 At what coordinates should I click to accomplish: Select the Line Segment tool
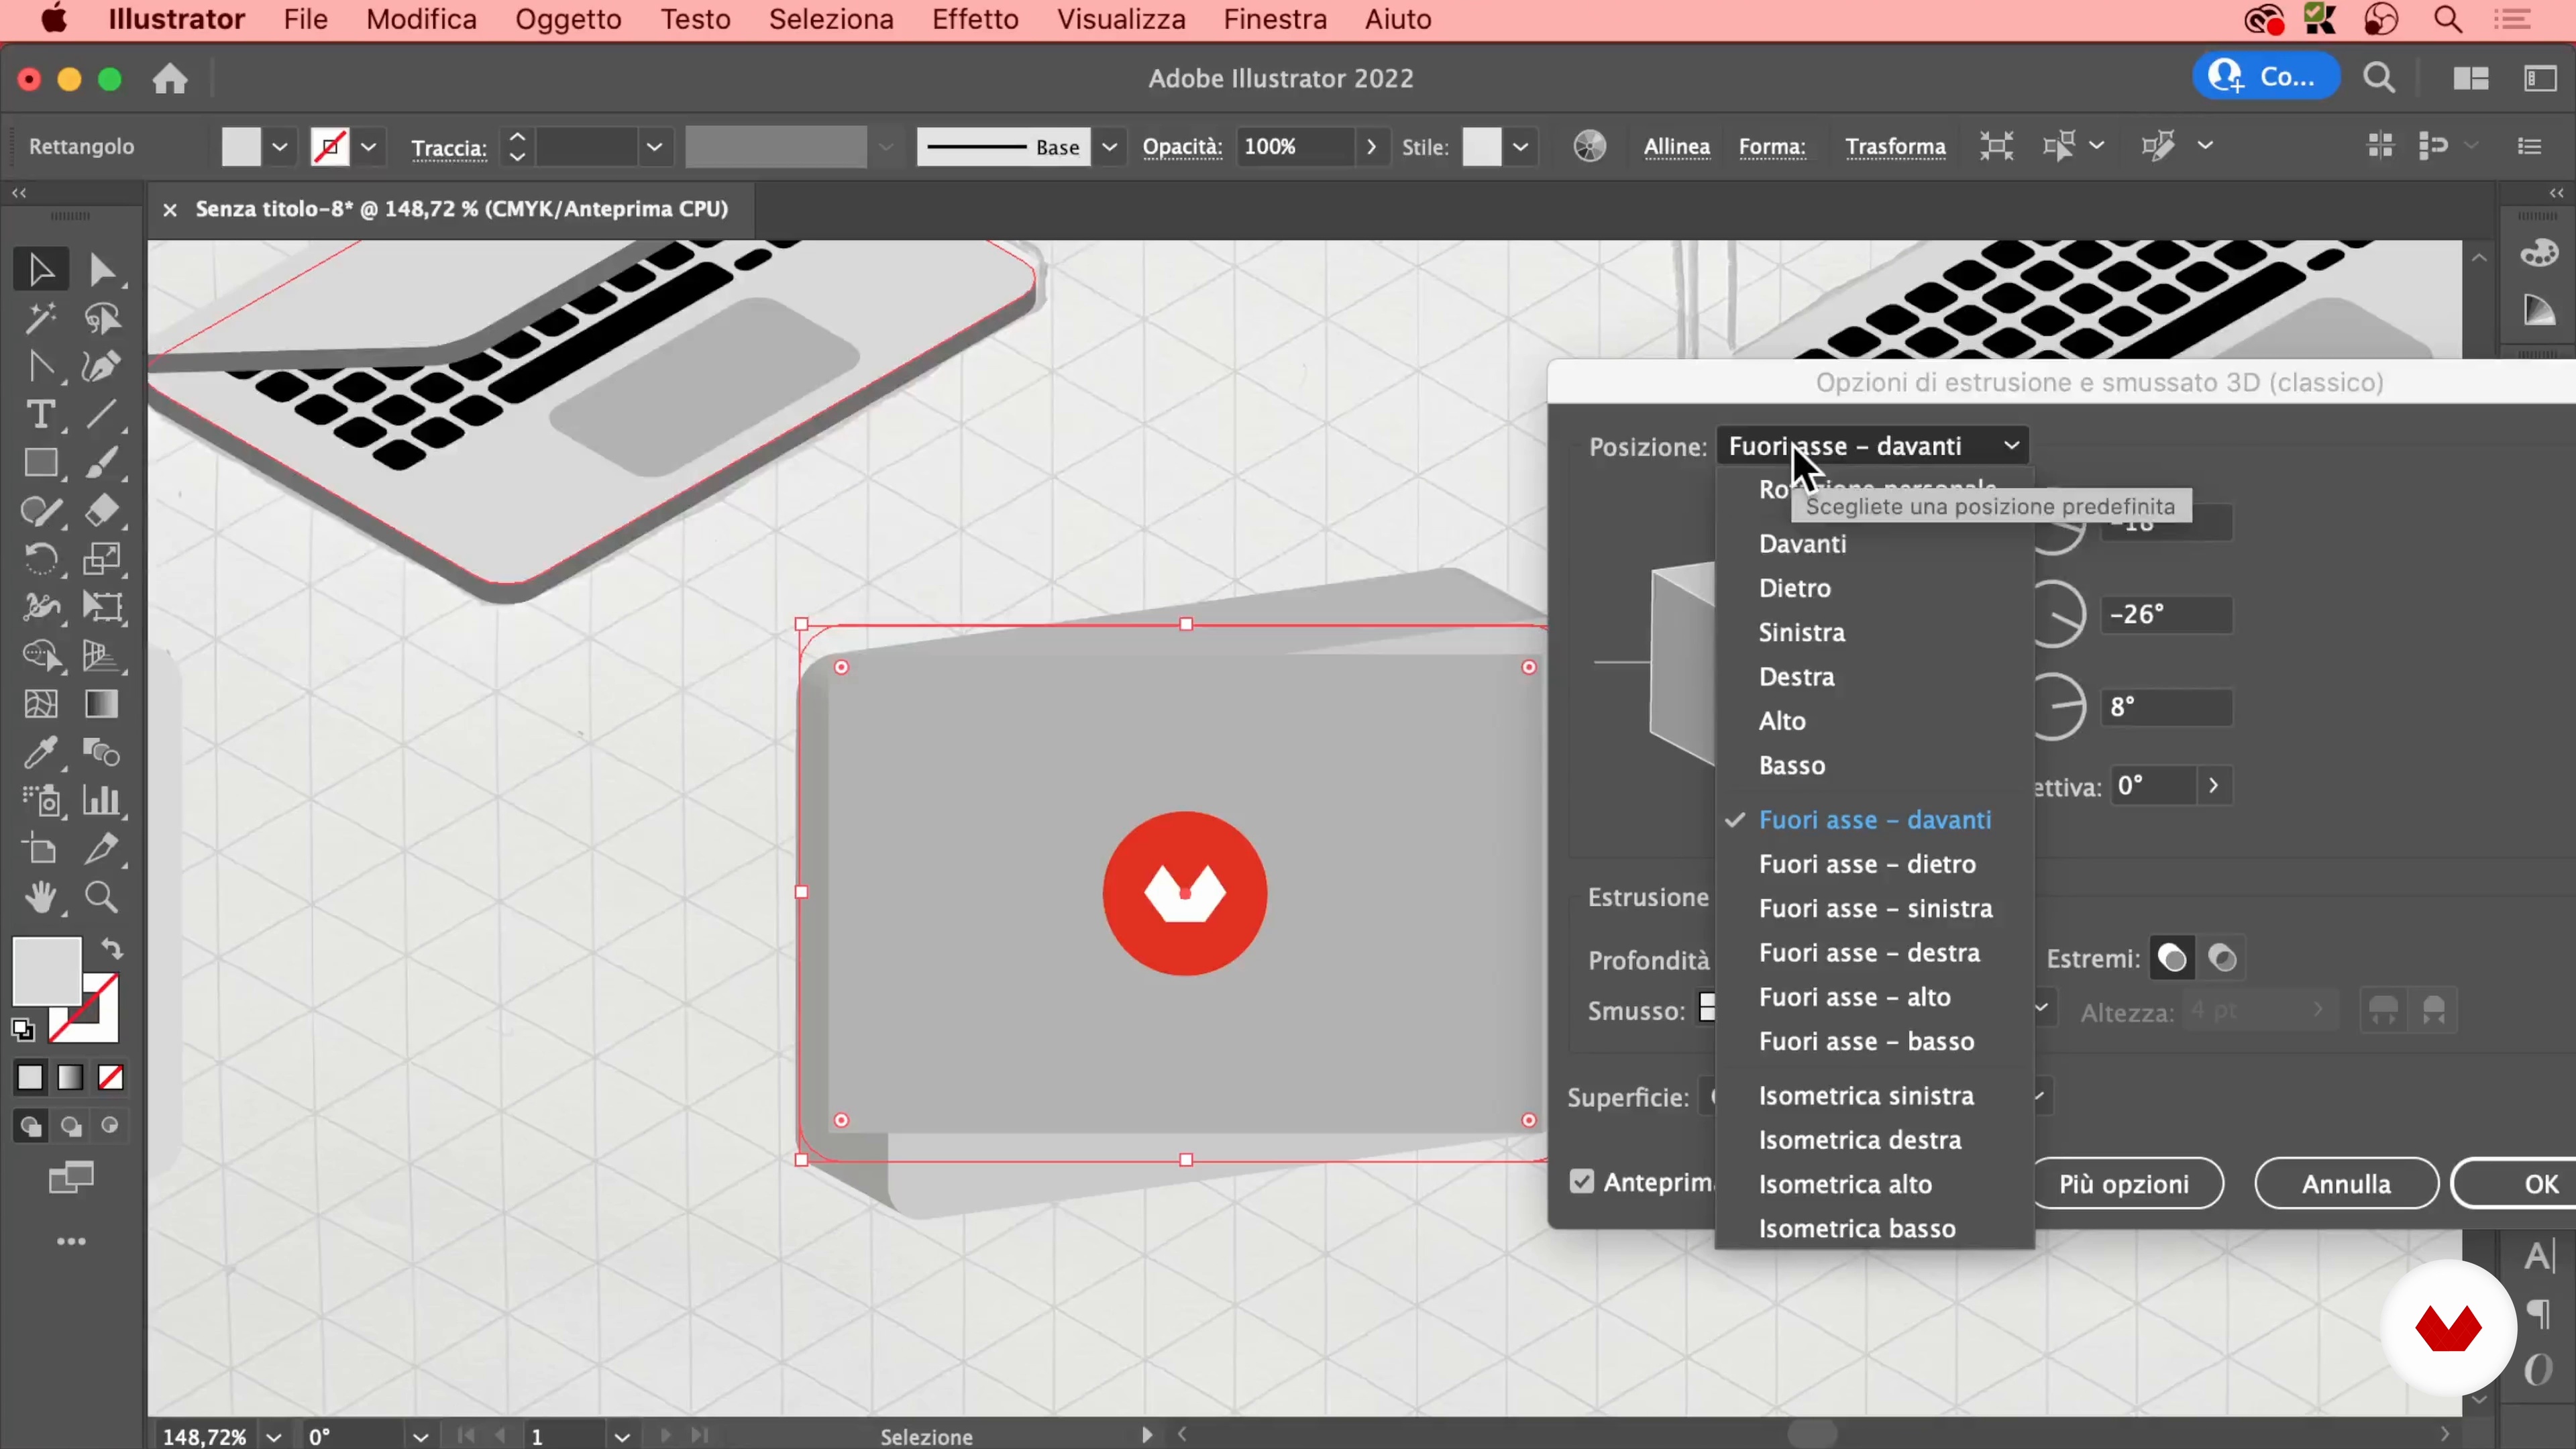click(x=102, y=414)
